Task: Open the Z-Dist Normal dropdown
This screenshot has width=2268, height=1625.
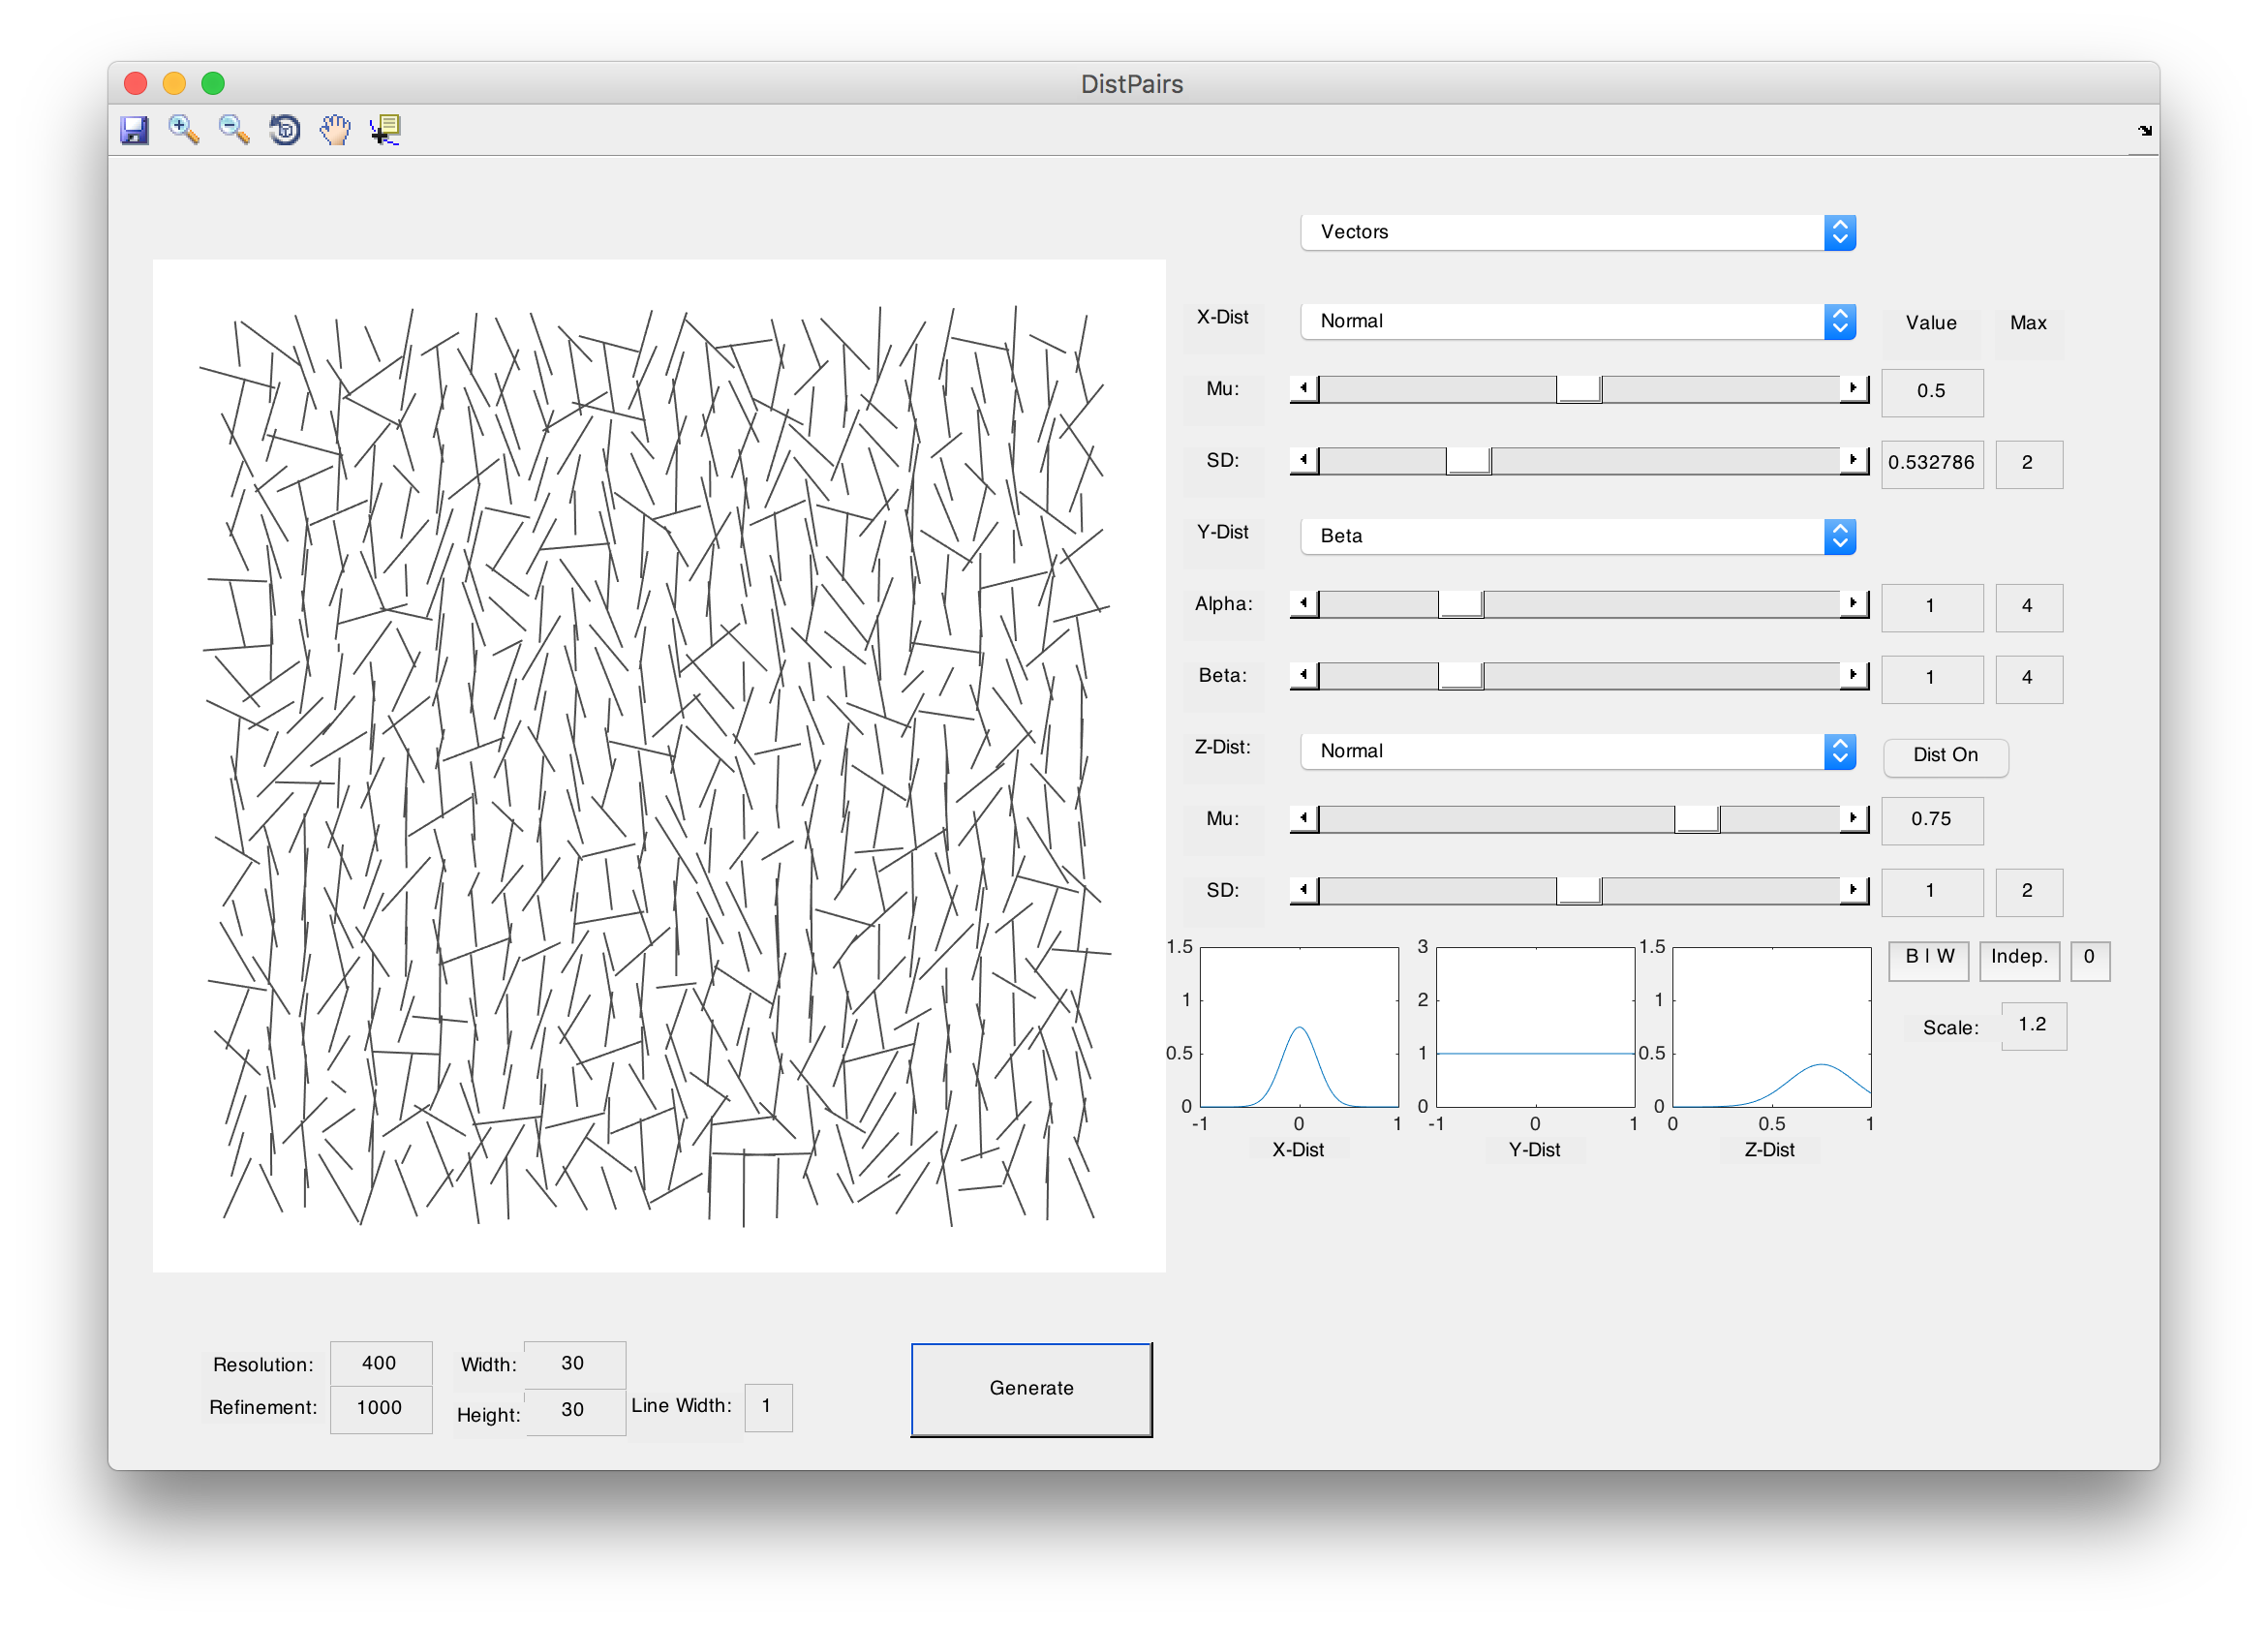Action: click(x=1577, y=751)
